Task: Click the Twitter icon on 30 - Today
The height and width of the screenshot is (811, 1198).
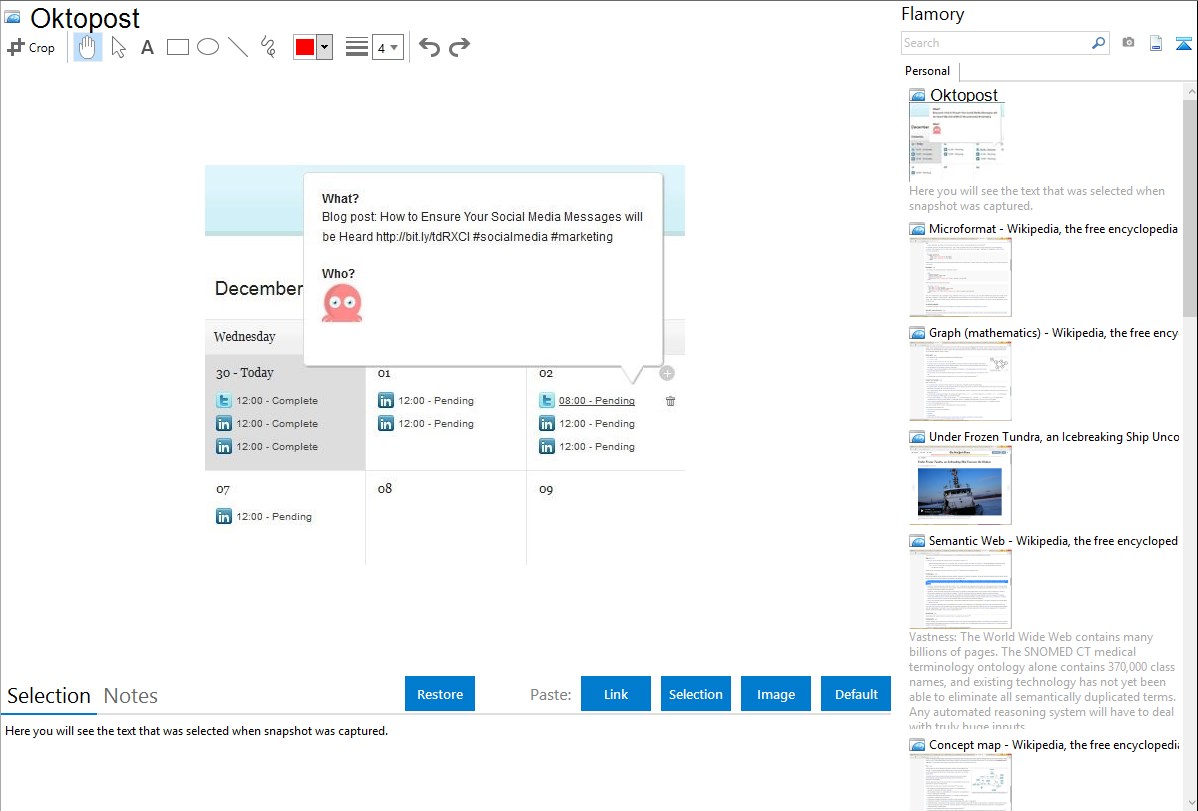Action: point(224,401)
